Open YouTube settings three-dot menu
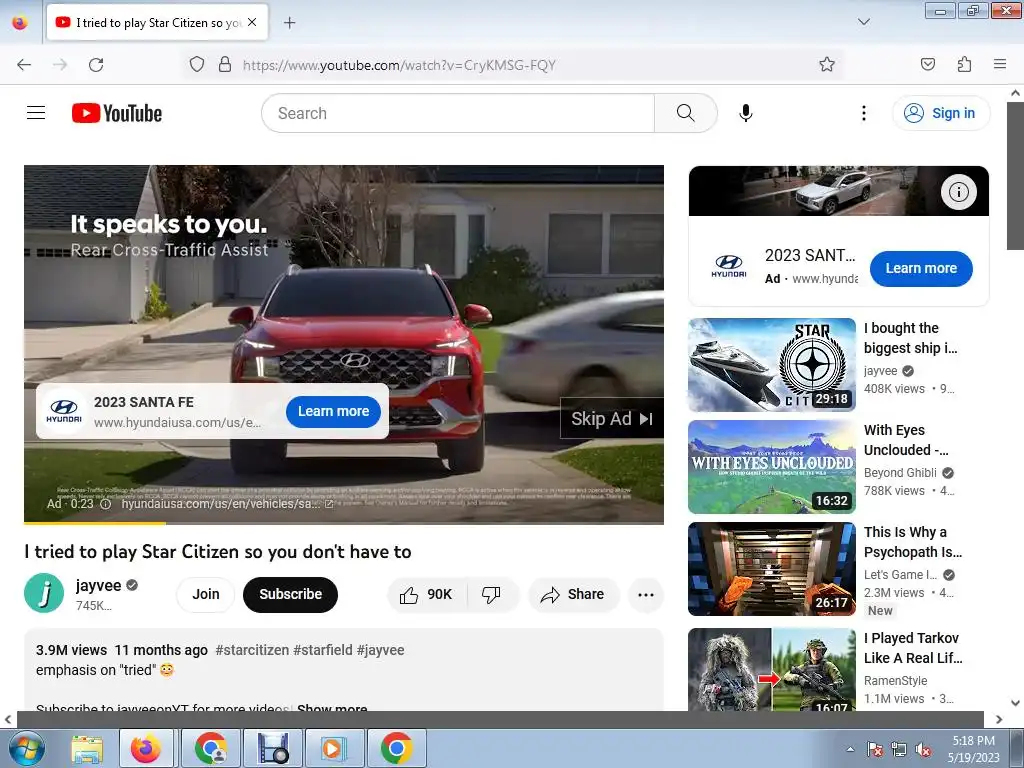 (863, 113)
